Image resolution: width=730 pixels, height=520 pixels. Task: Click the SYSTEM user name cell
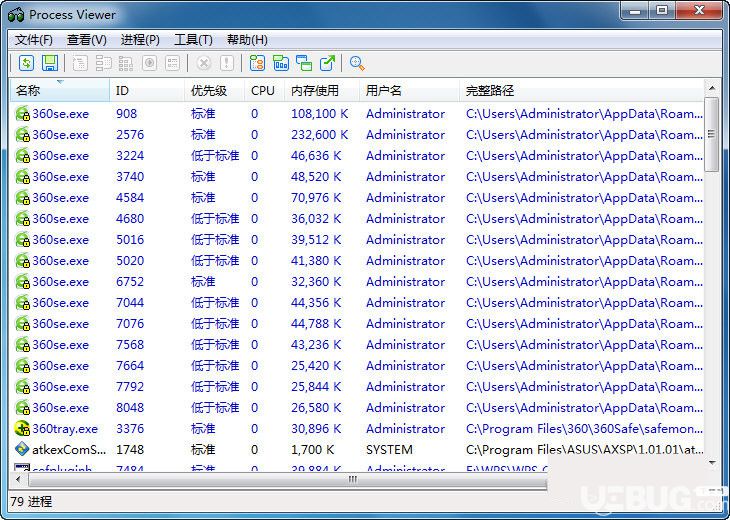[389, 450]
